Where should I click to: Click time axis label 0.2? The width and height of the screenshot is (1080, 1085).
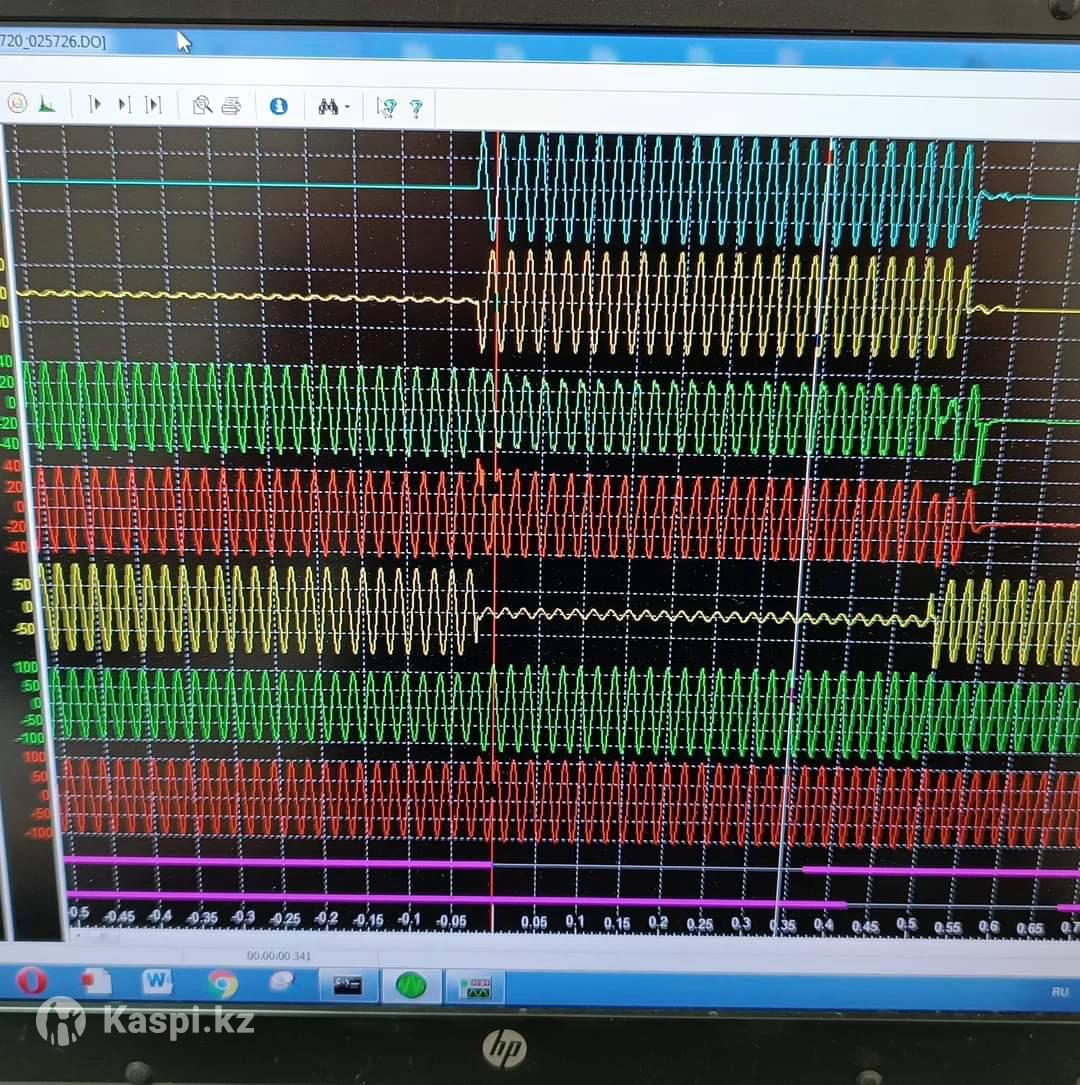coord(658,922)
